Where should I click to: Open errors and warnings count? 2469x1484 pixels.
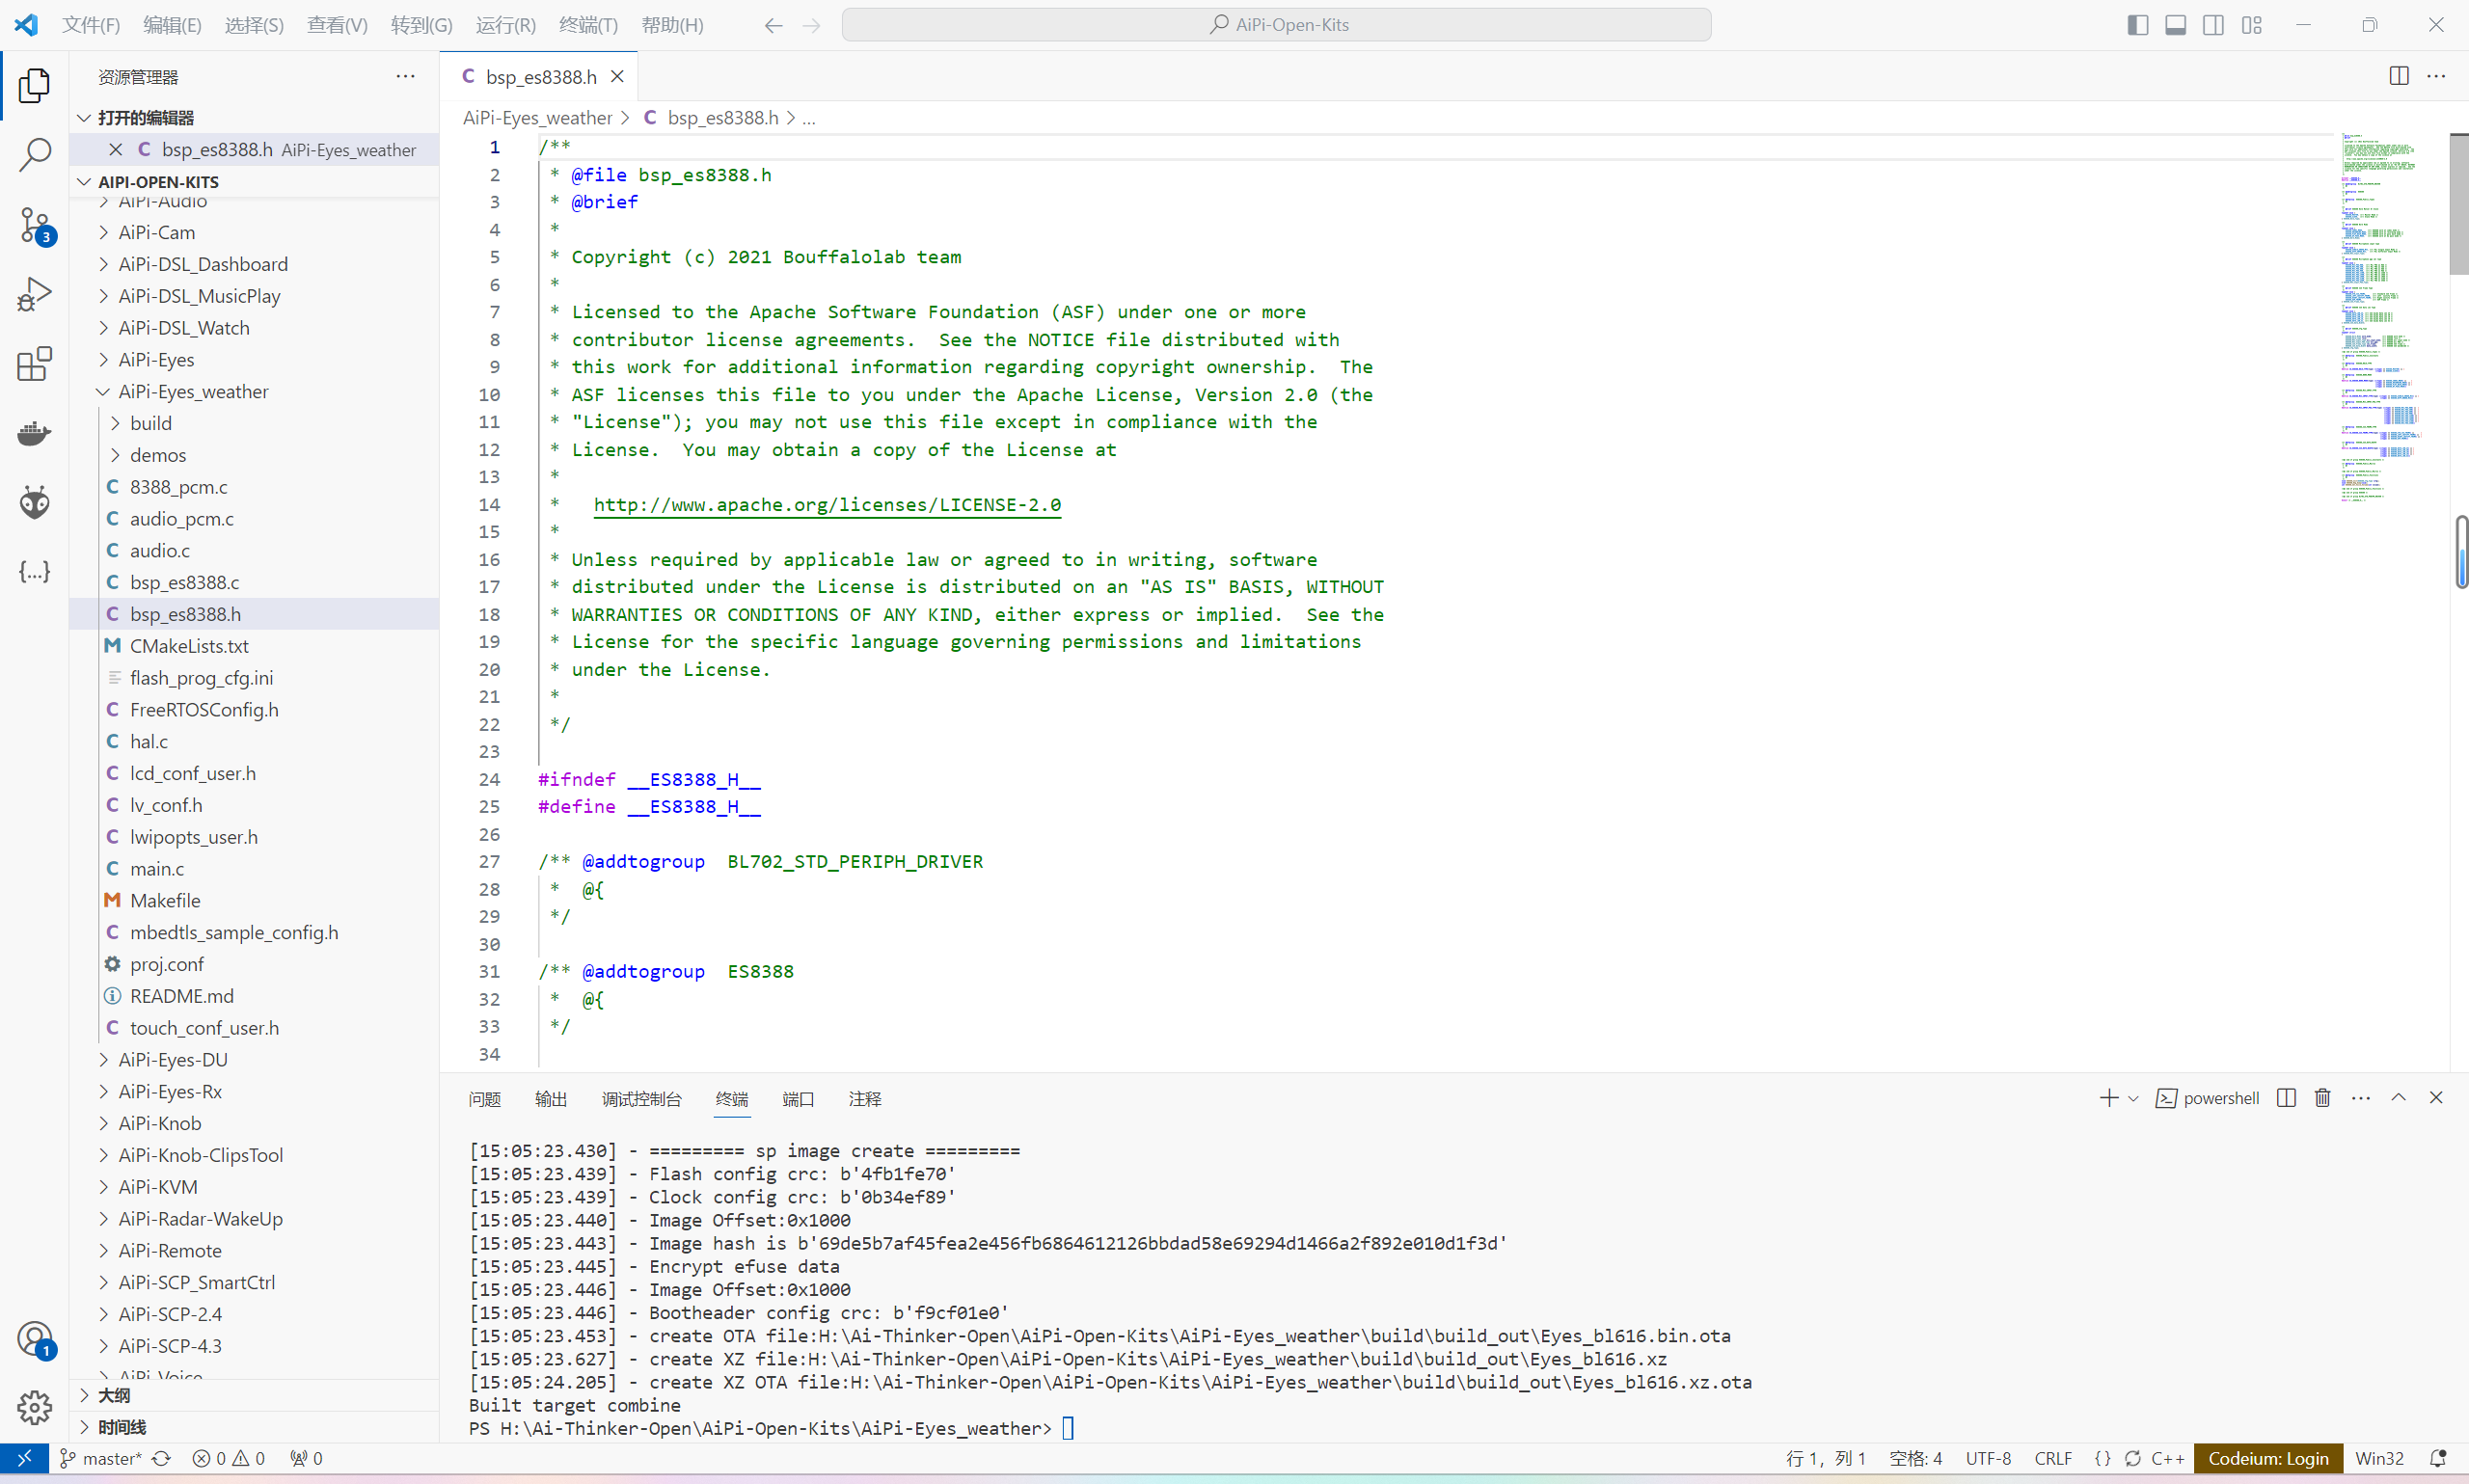(x=228, y=1458)
